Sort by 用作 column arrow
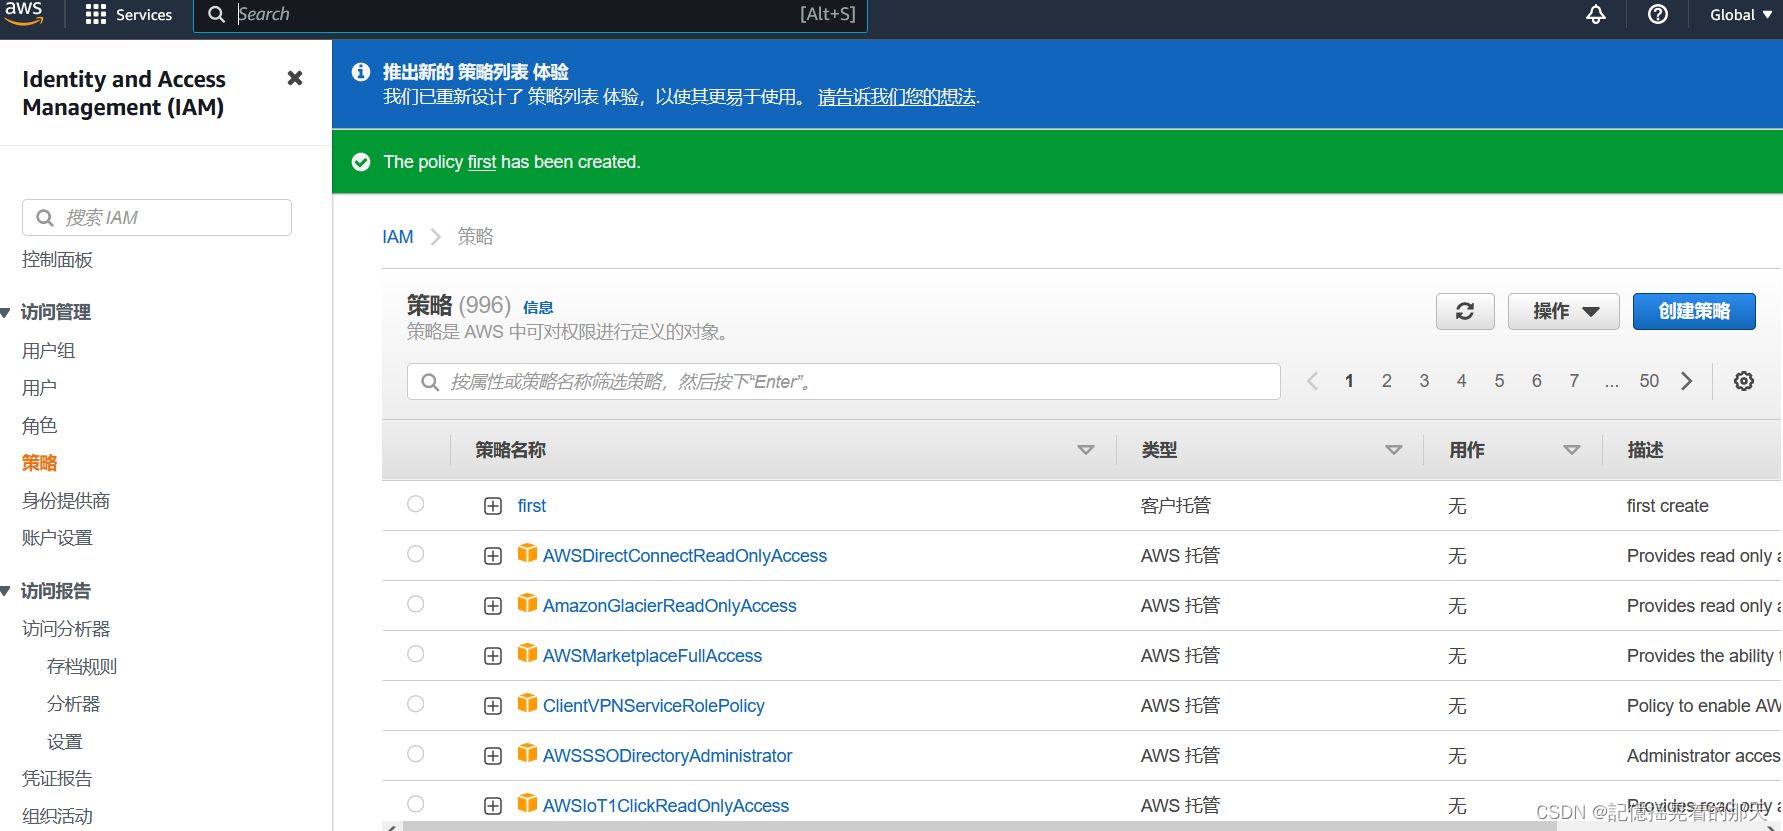The height and width of the screenshot is (831, 1783). pos(1572,450)
